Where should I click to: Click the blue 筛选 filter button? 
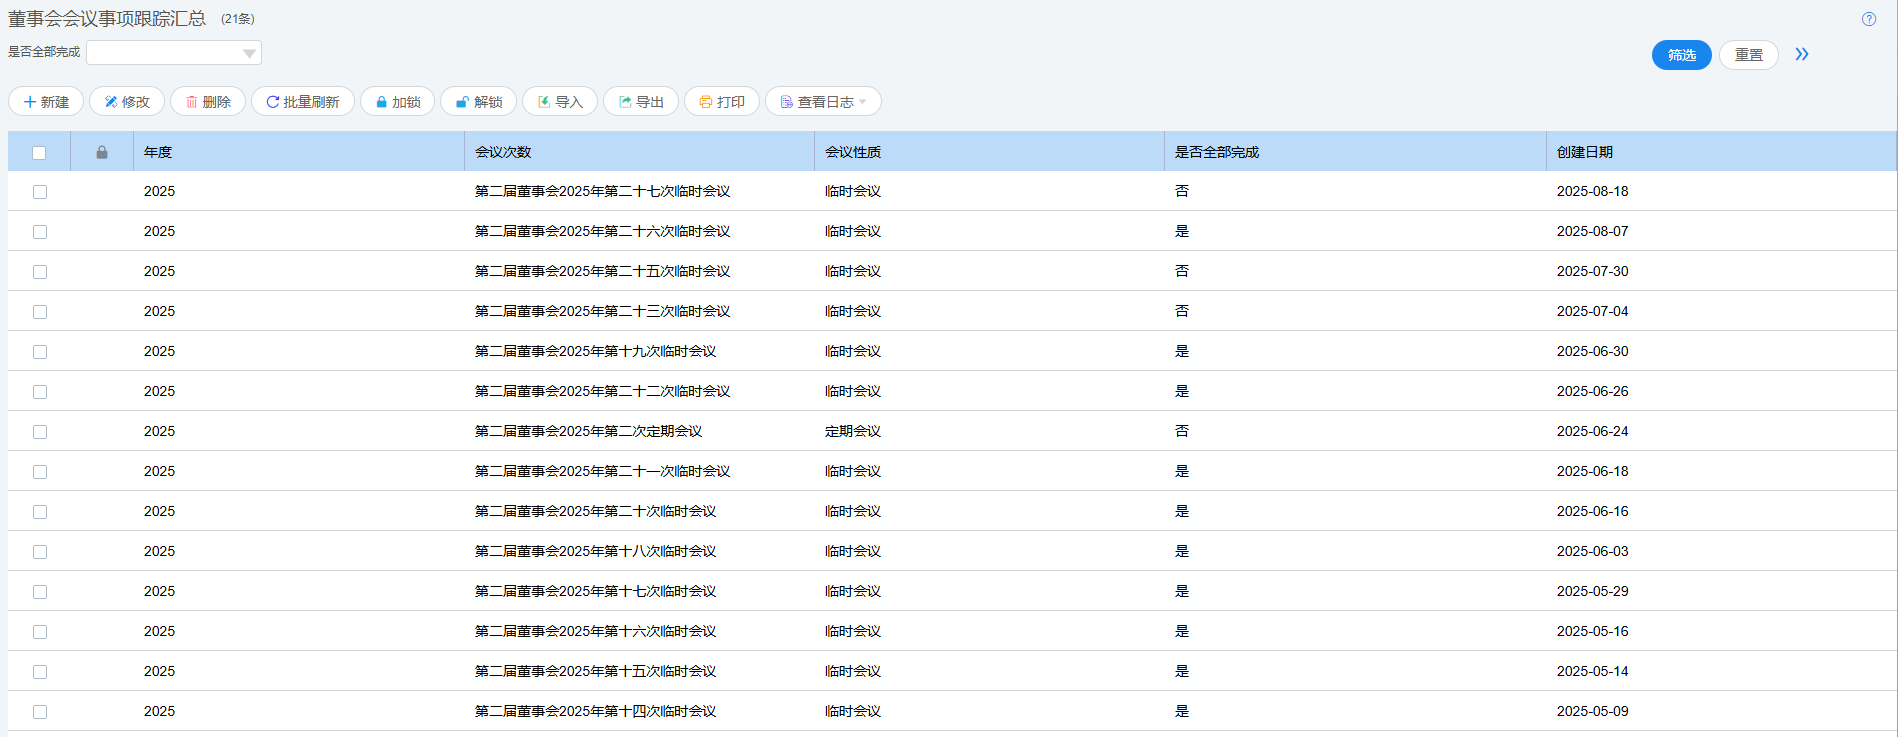pyautogui.click(x=1681, y=55)
